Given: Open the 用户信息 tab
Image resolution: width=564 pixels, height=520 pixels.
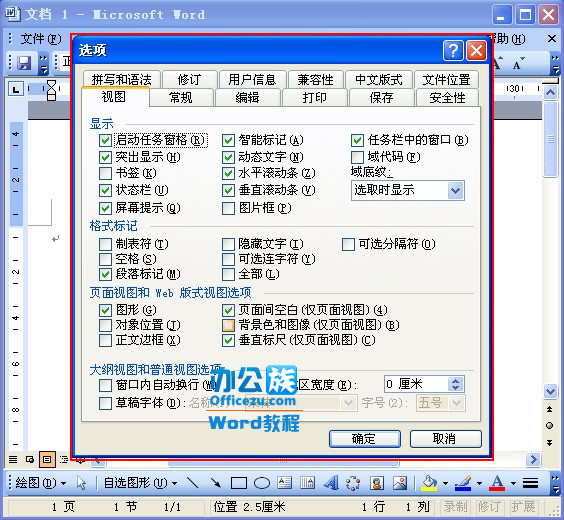Looking at the screenshot, I should click(253, 79).
